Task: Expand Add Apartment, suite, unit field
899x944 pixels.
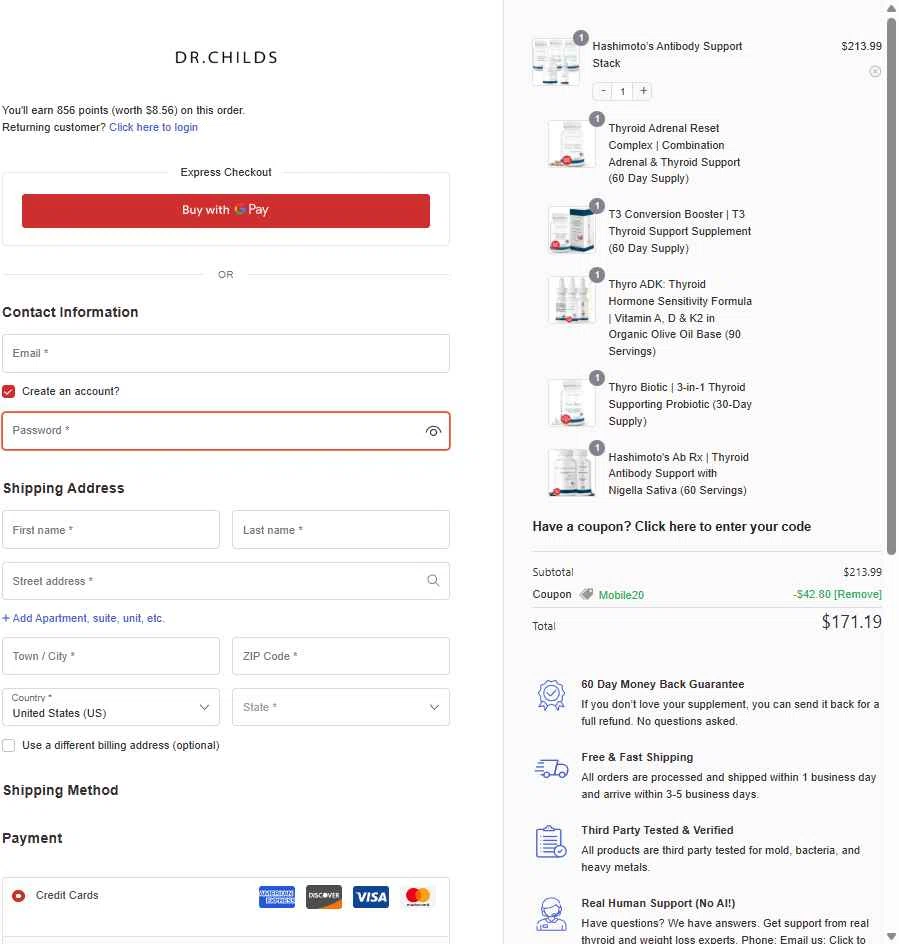Action: click(83, 618)
